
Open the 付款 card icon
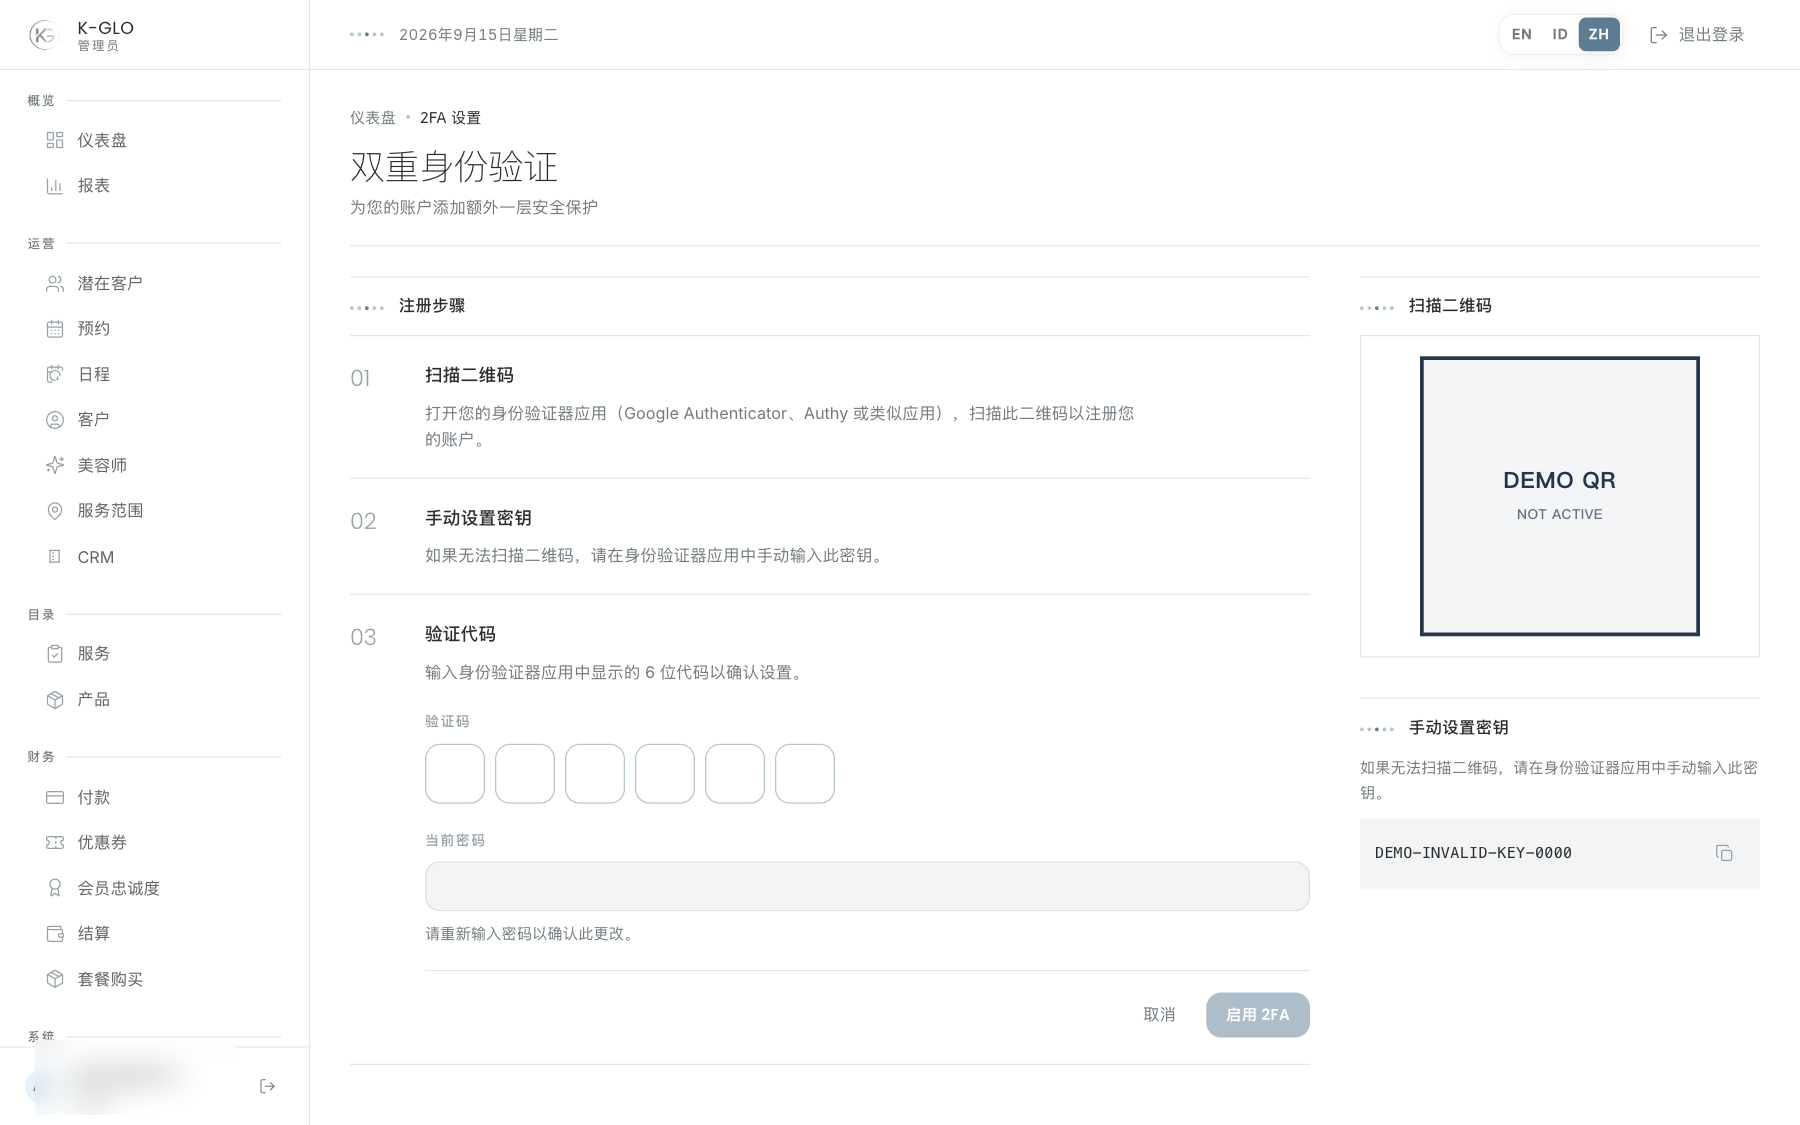55,797
